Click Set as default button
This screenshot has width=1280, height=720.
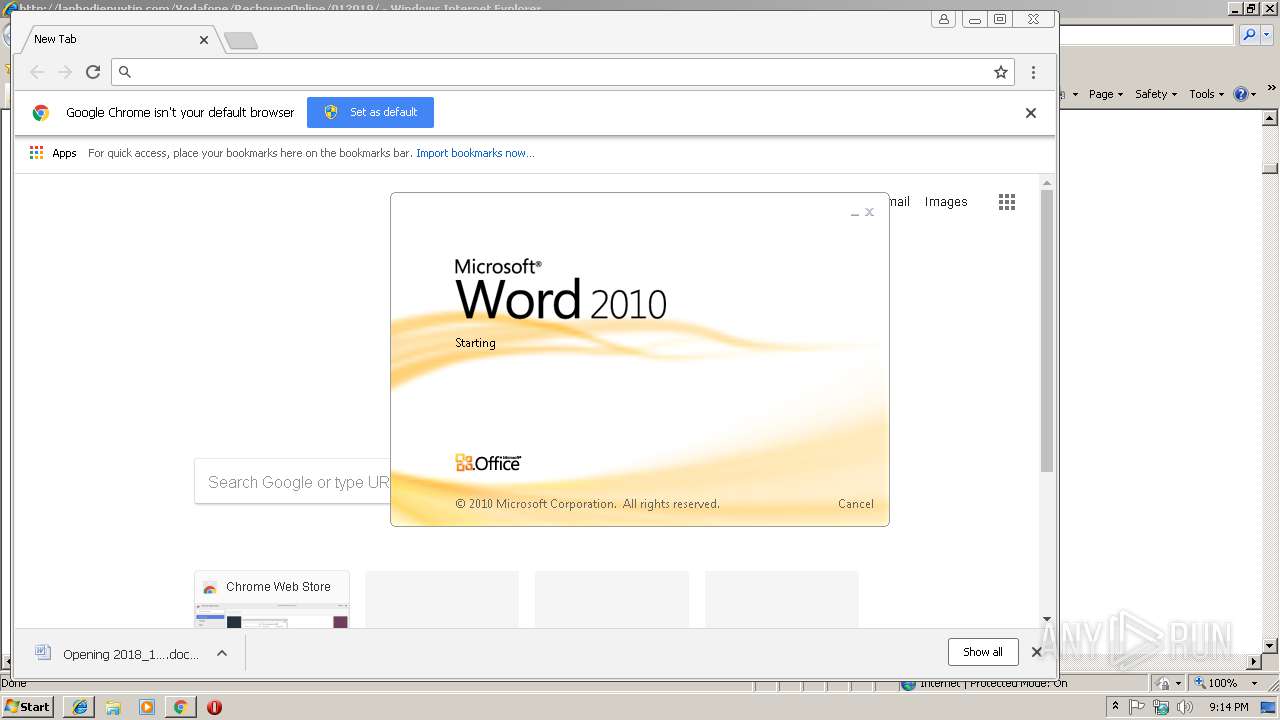(x=370, y=112)
